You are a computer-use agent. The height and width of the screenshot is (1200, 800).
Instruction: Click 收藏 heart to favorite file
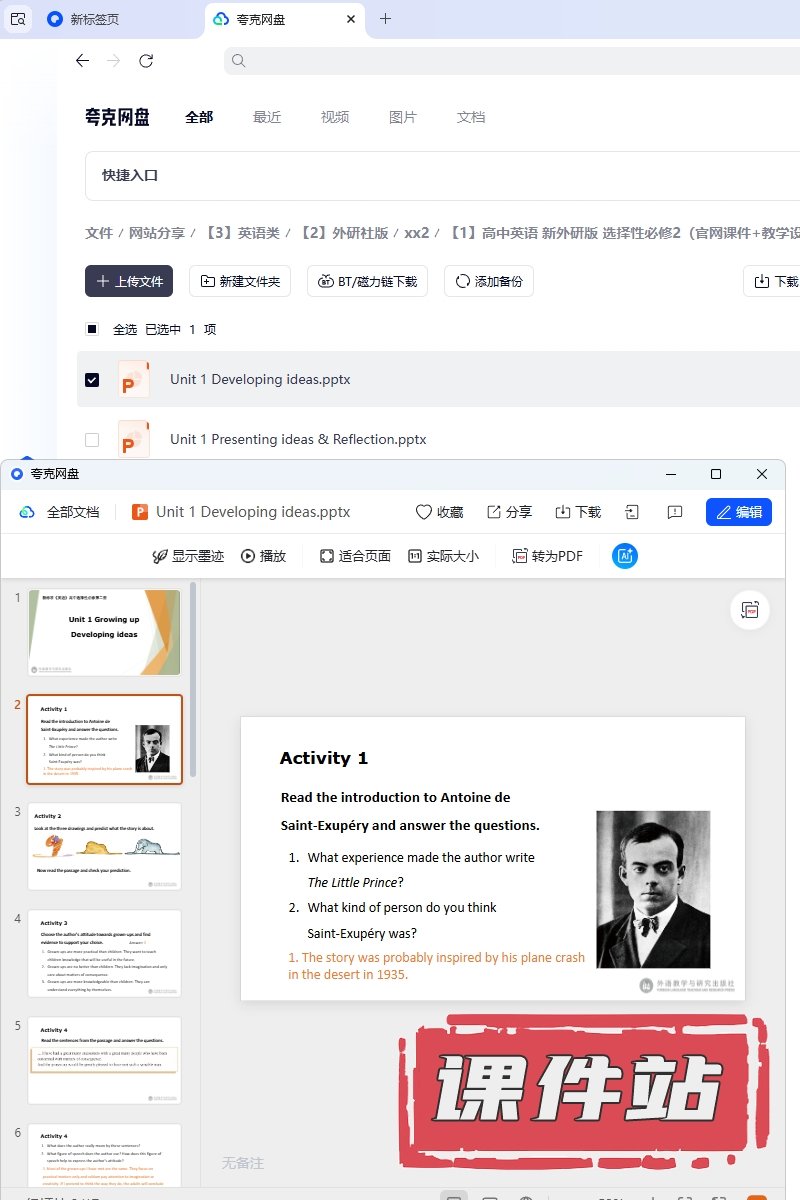pos(439,512)
